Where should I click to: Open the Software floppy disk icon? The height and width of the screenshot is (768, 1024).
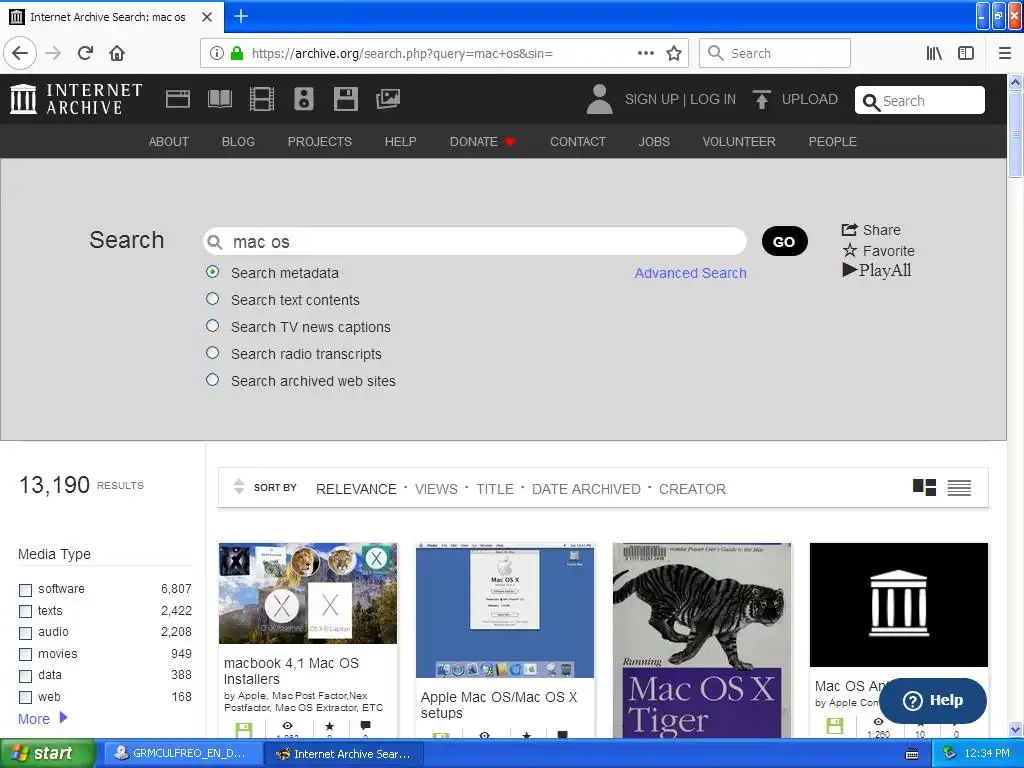[345, 99]
